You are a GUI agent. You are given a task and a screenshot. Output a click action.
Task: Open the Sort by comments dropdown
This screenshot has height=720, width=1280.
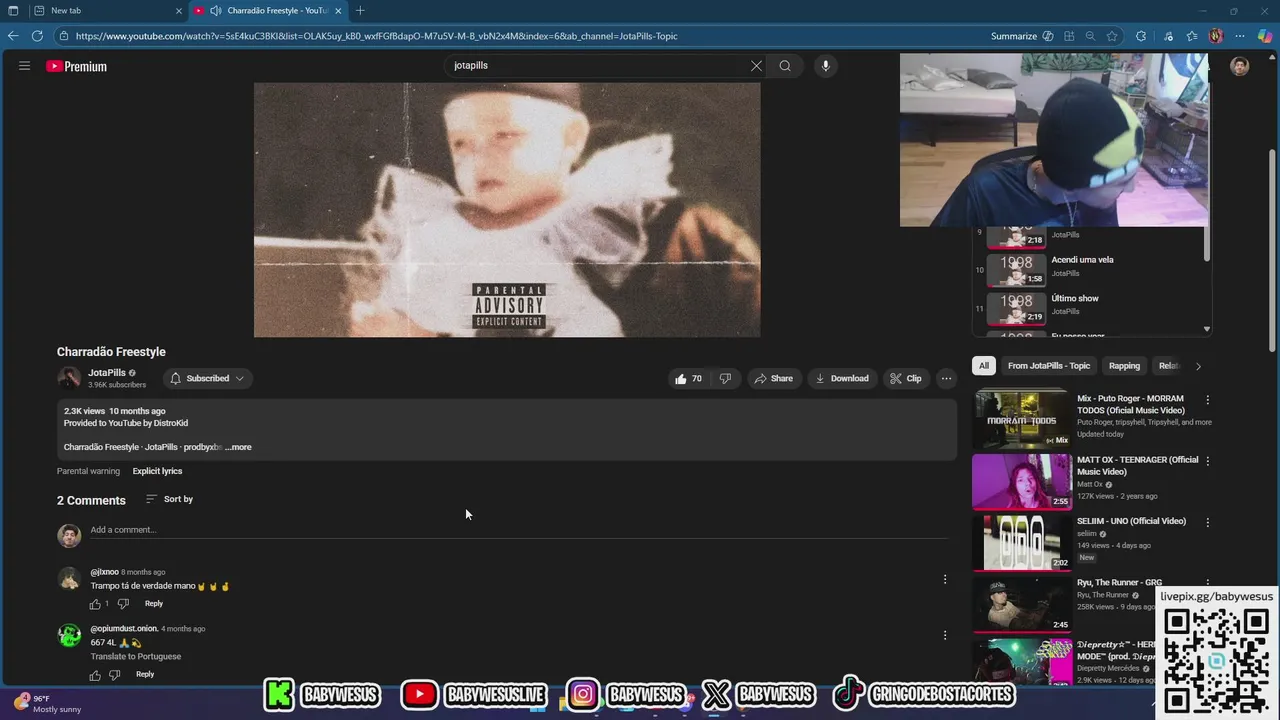169,499
